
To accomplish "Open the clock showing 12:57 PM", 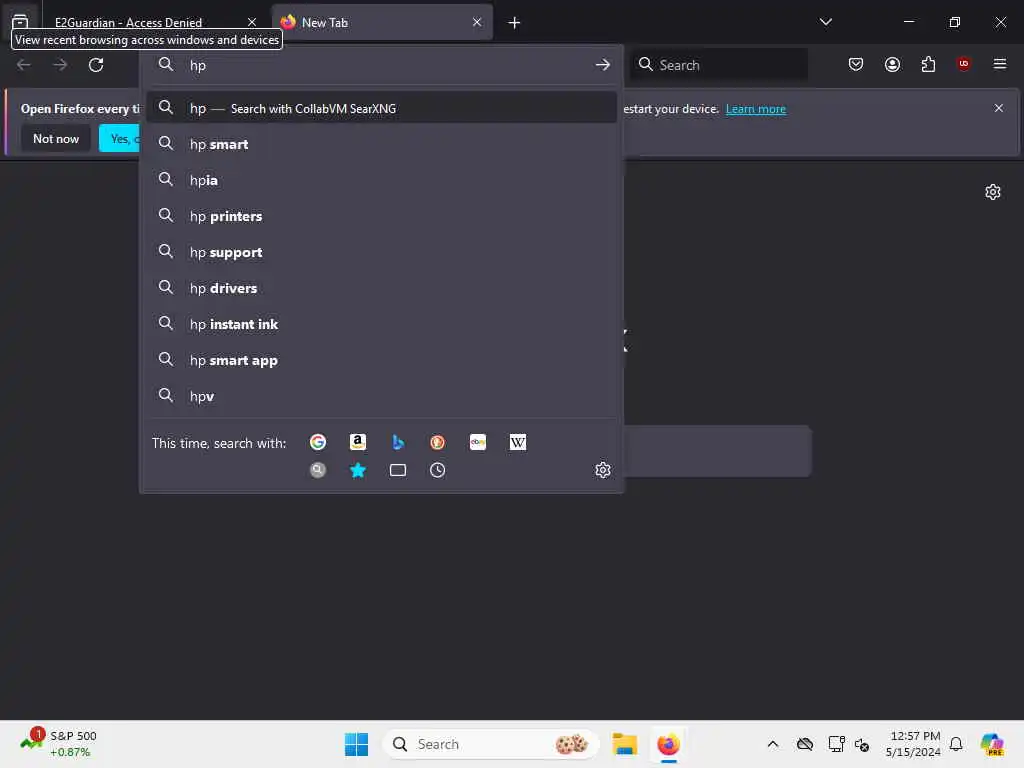I will [912, 744].
